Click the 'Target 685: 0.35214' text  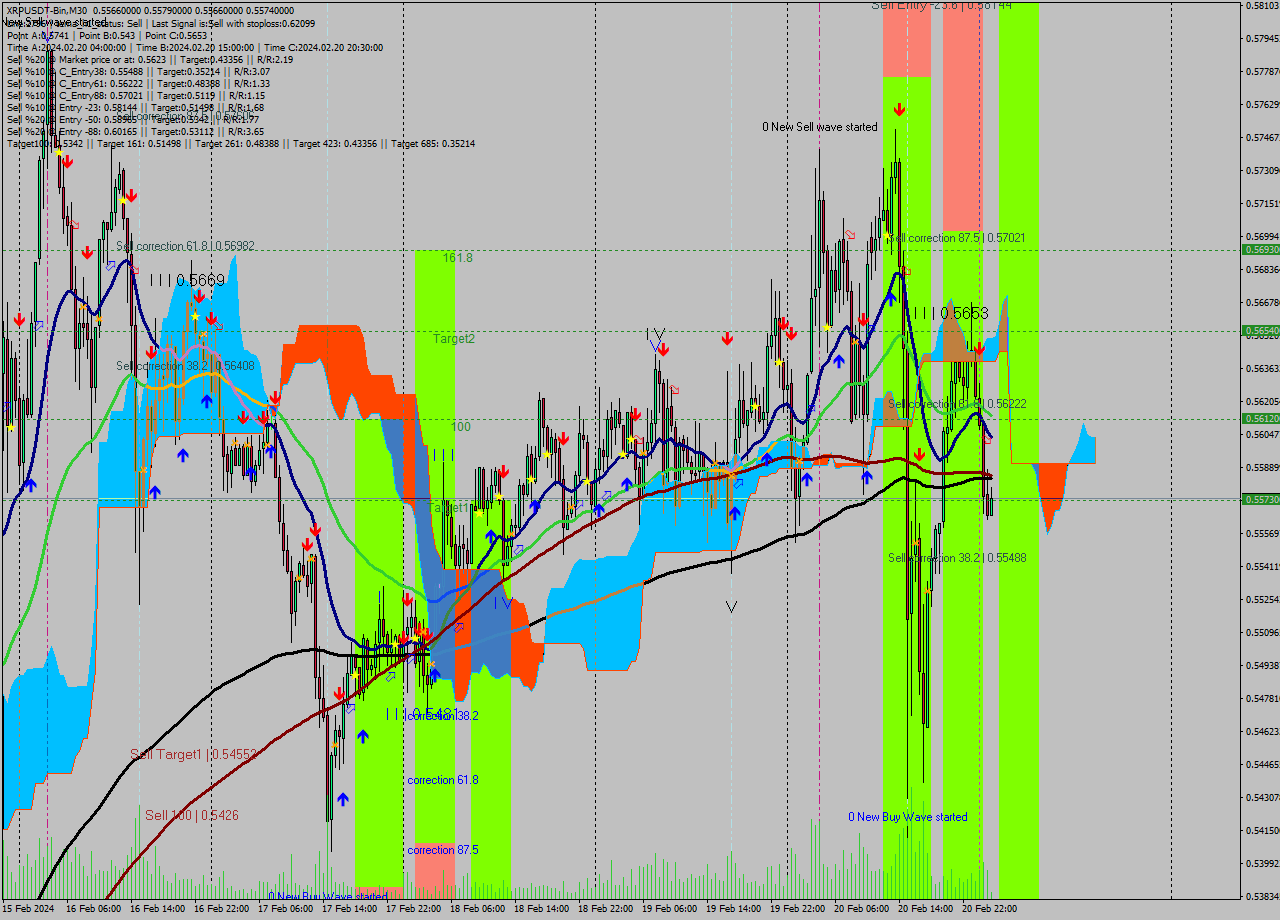click(433, 144)
